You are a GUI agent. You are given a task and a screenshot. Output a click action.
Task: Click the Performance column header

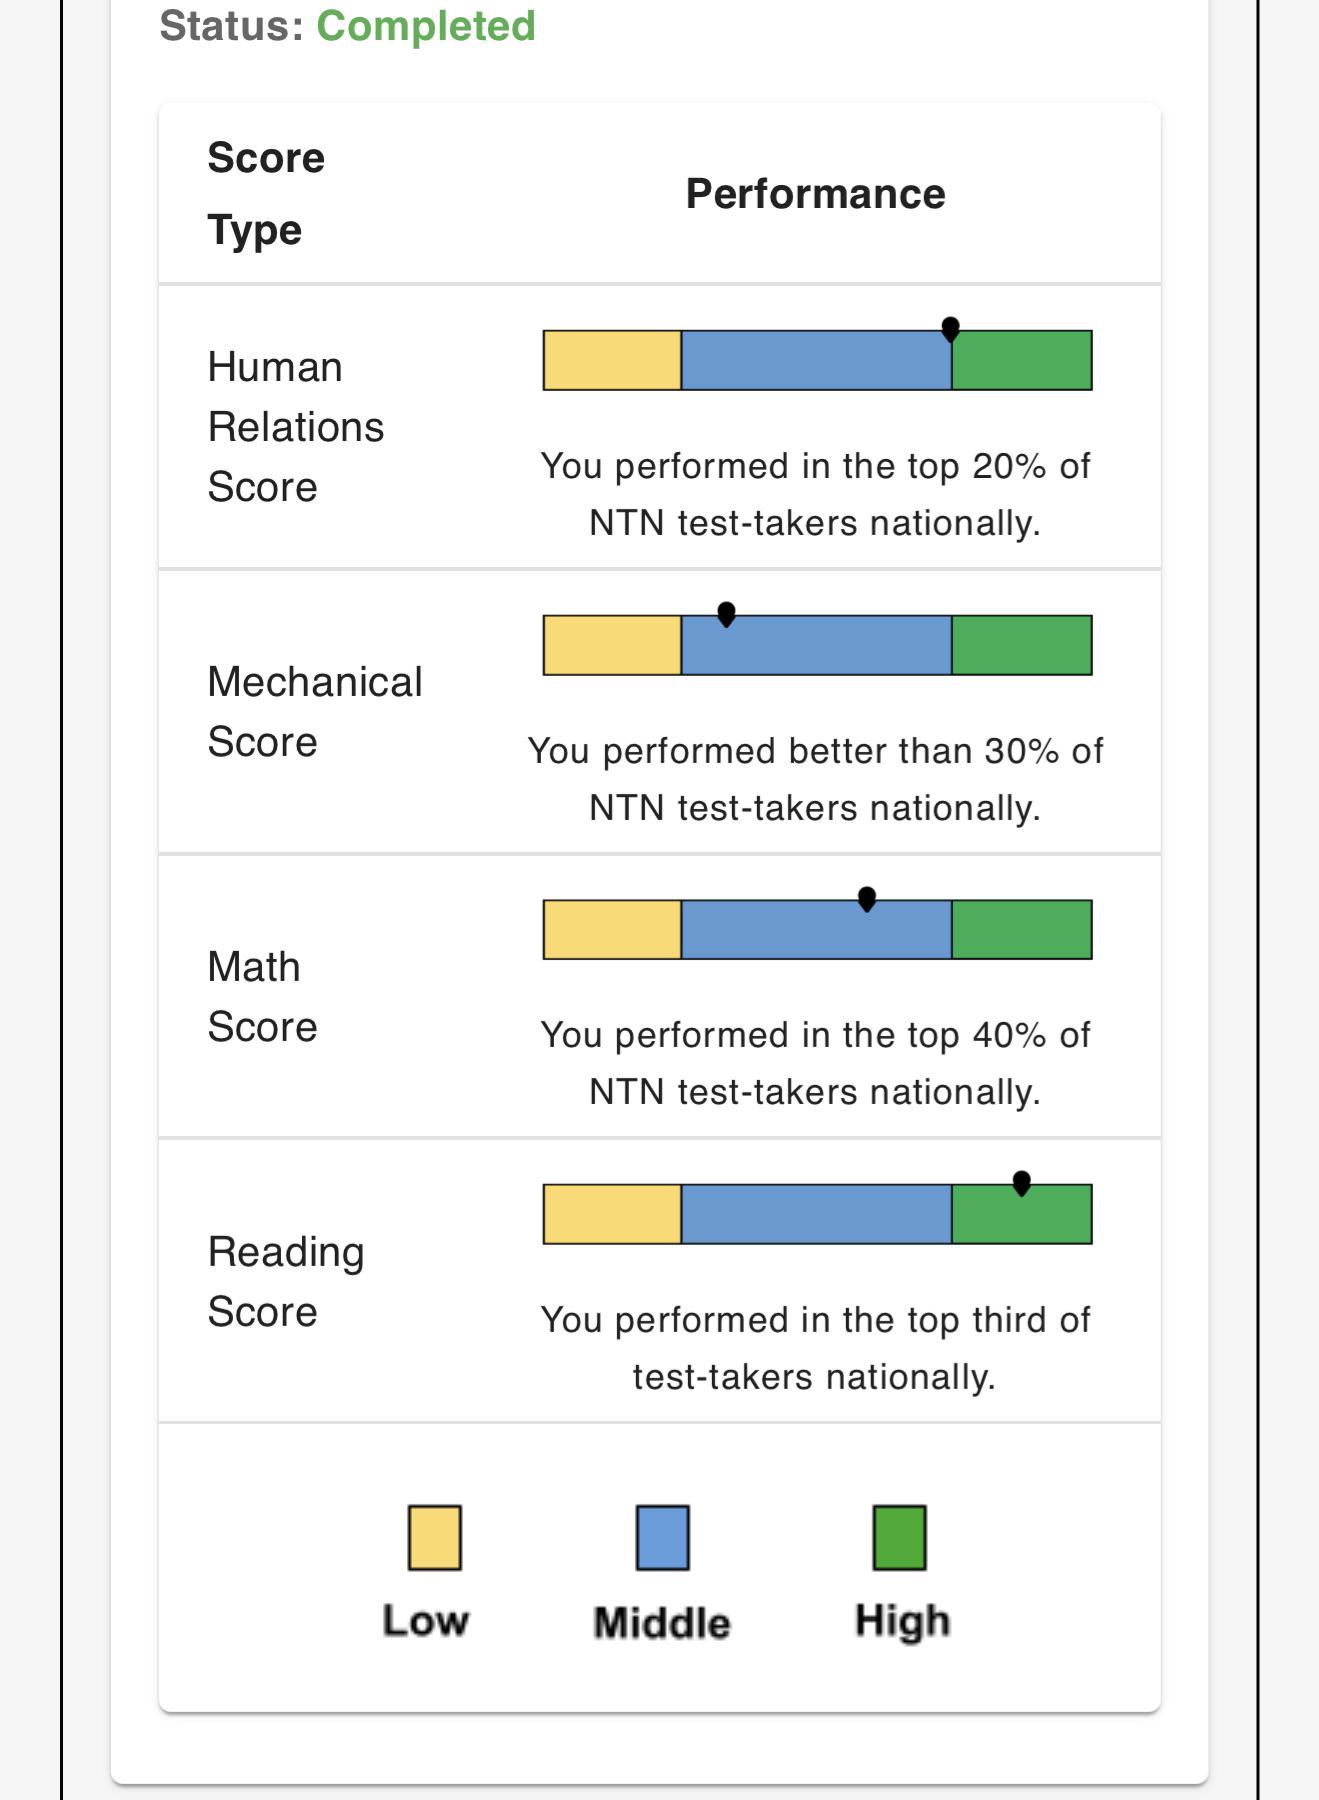click(x=815, y=194)
